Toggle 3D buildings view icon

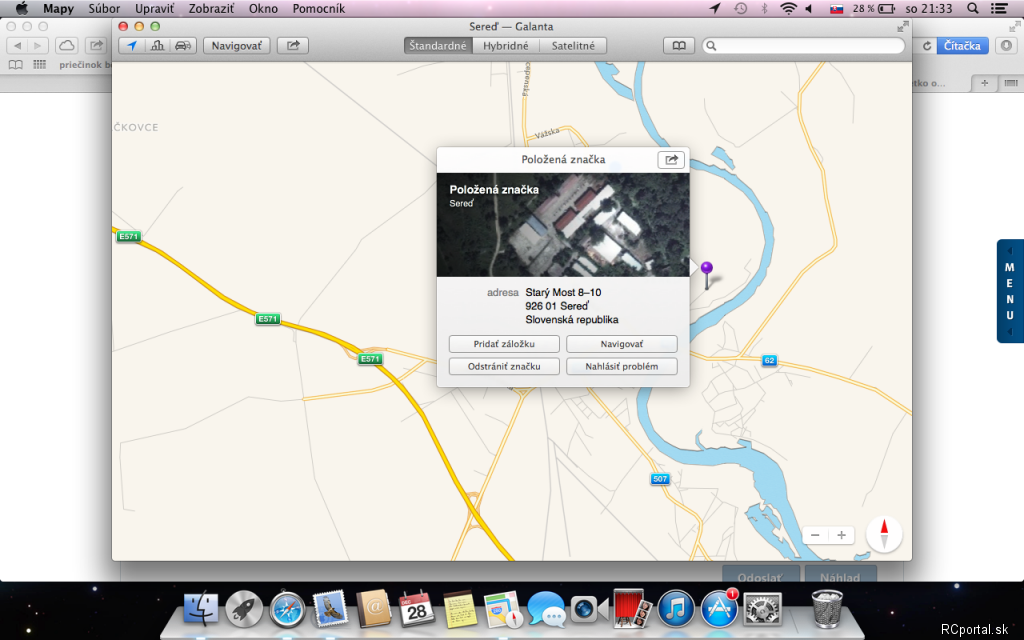157,46
